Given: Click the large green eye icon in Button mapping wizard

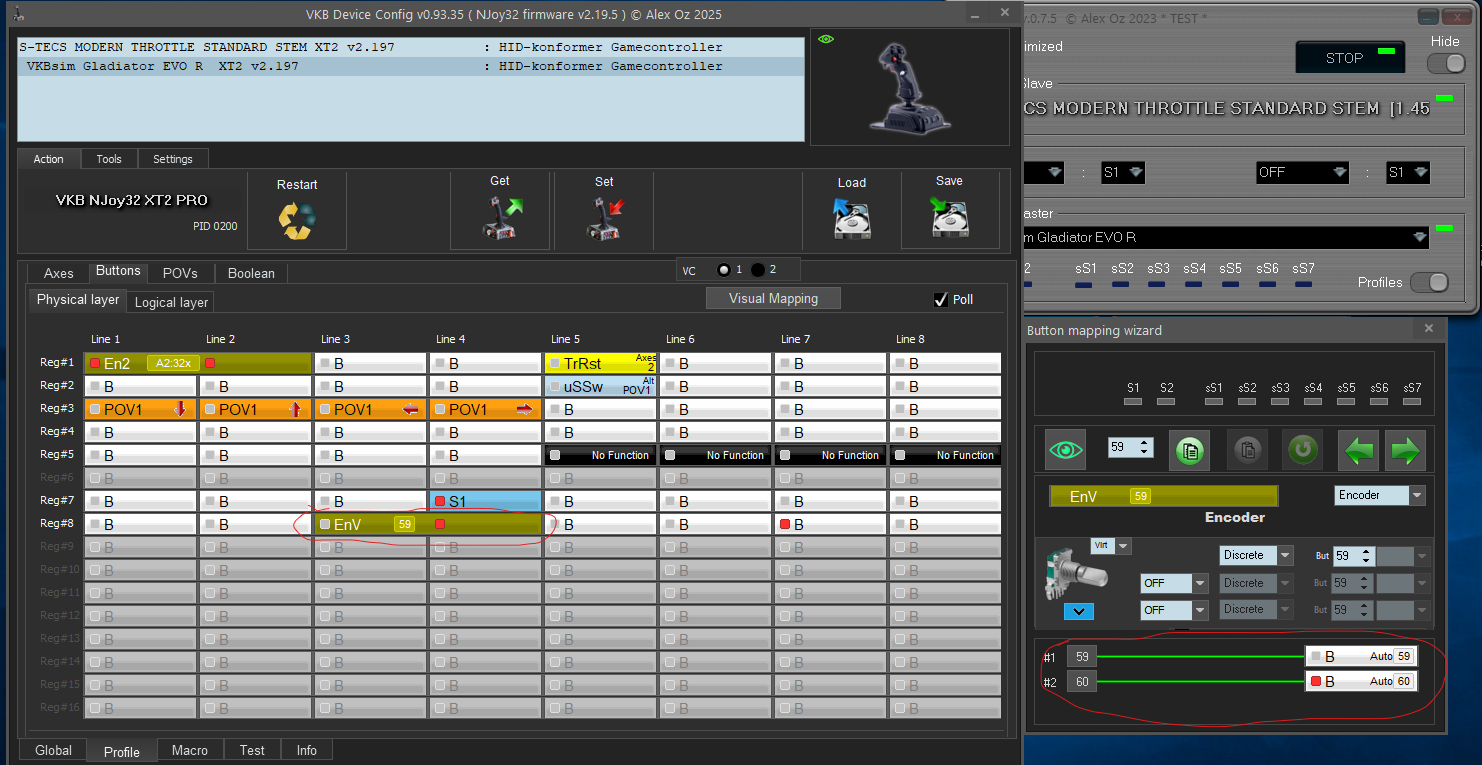Looking at the screenshot, I should [1066, 450].
